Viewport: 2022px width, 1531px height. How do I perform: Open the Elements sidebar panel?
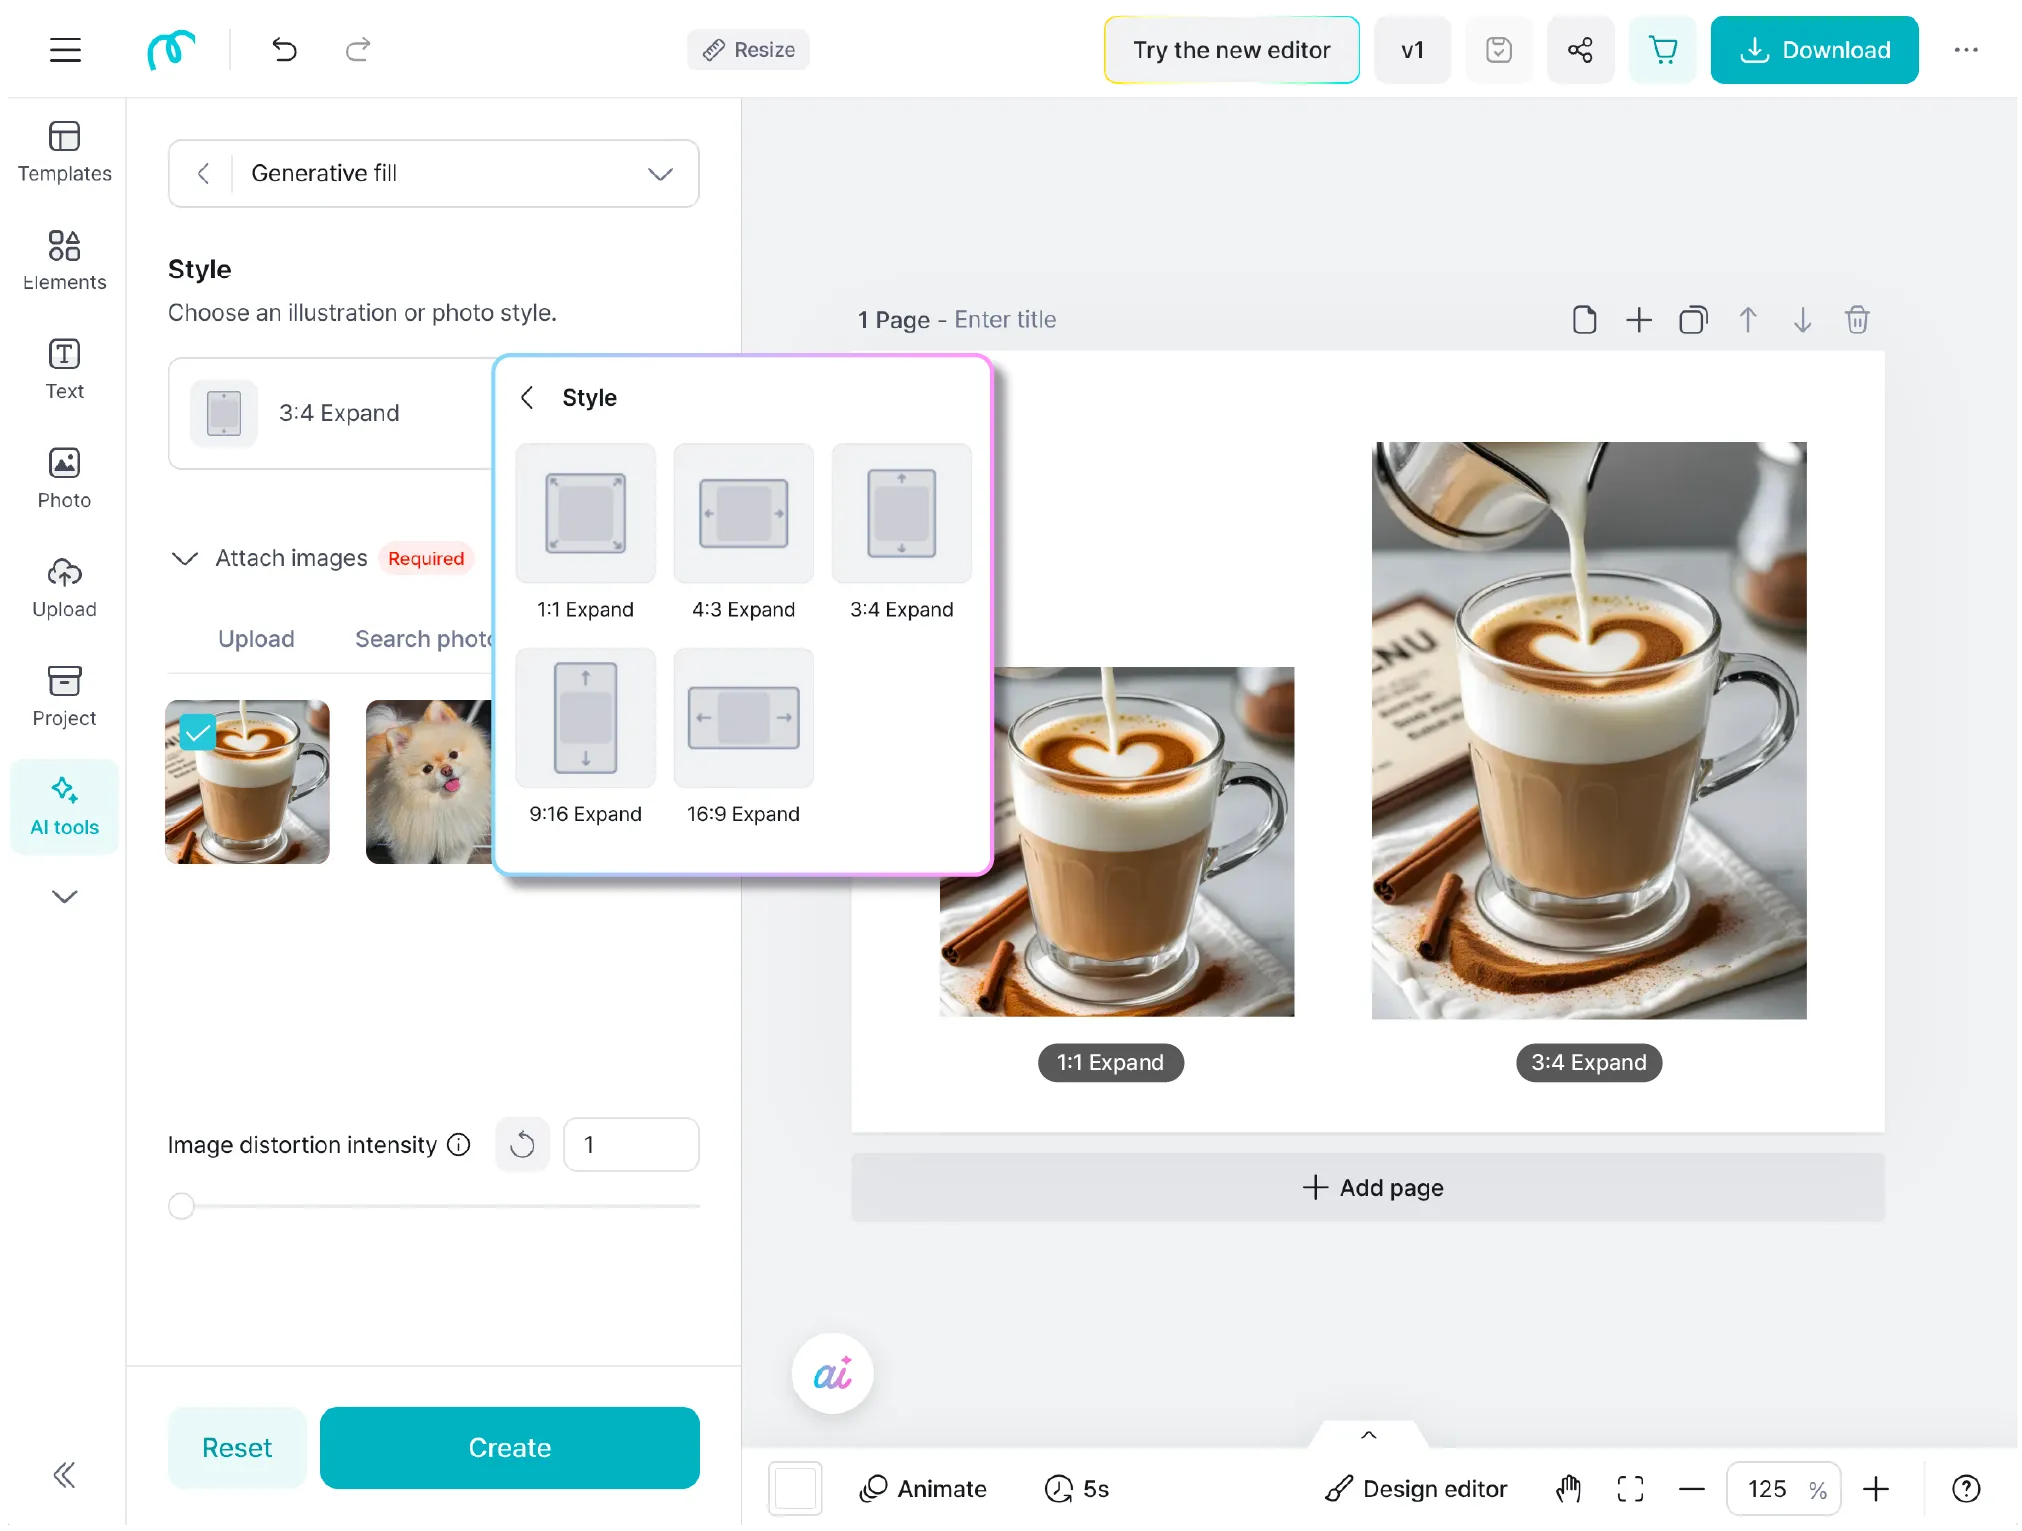pyautogui.click(x=64, y=261)
